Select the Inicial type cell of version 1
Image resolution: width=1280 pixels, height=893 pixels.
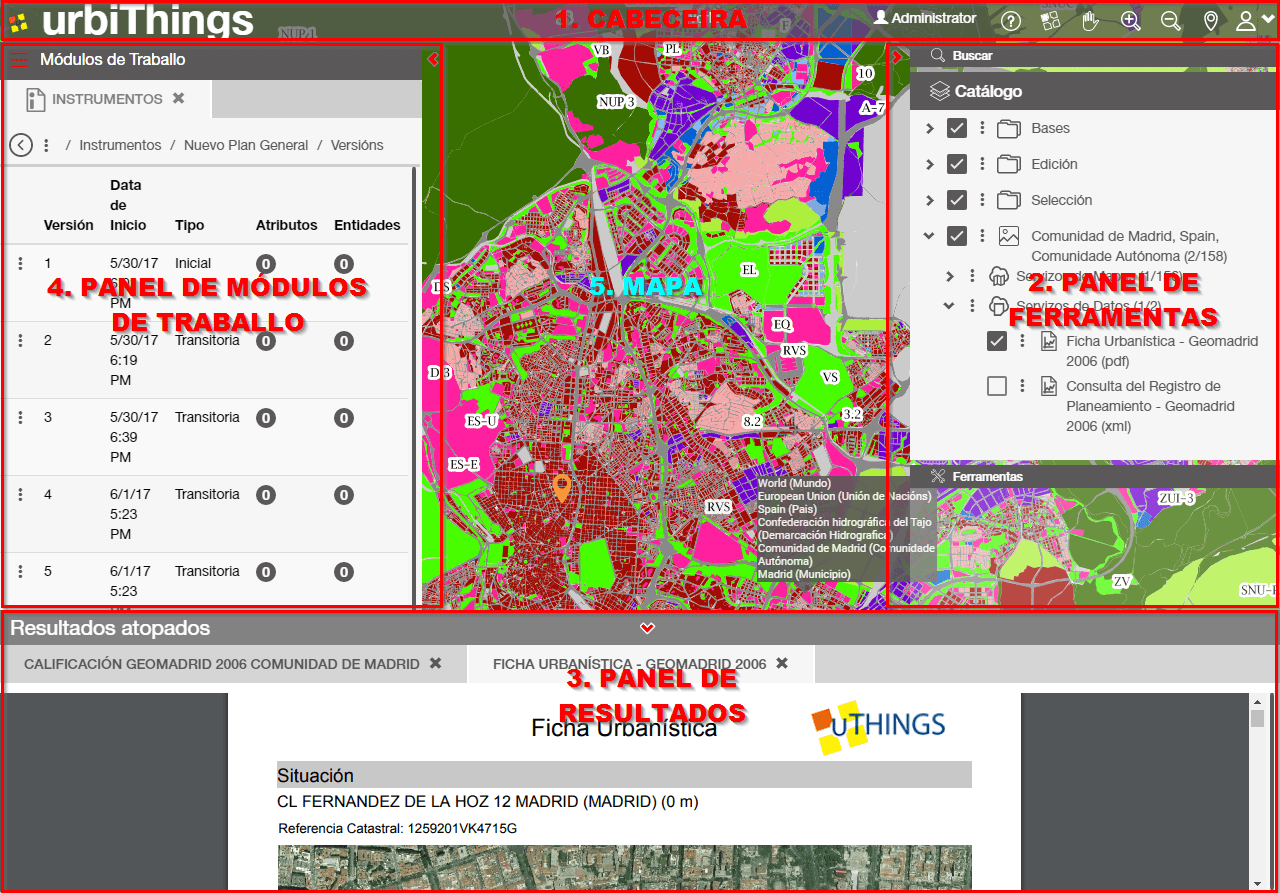pos(193,263)
